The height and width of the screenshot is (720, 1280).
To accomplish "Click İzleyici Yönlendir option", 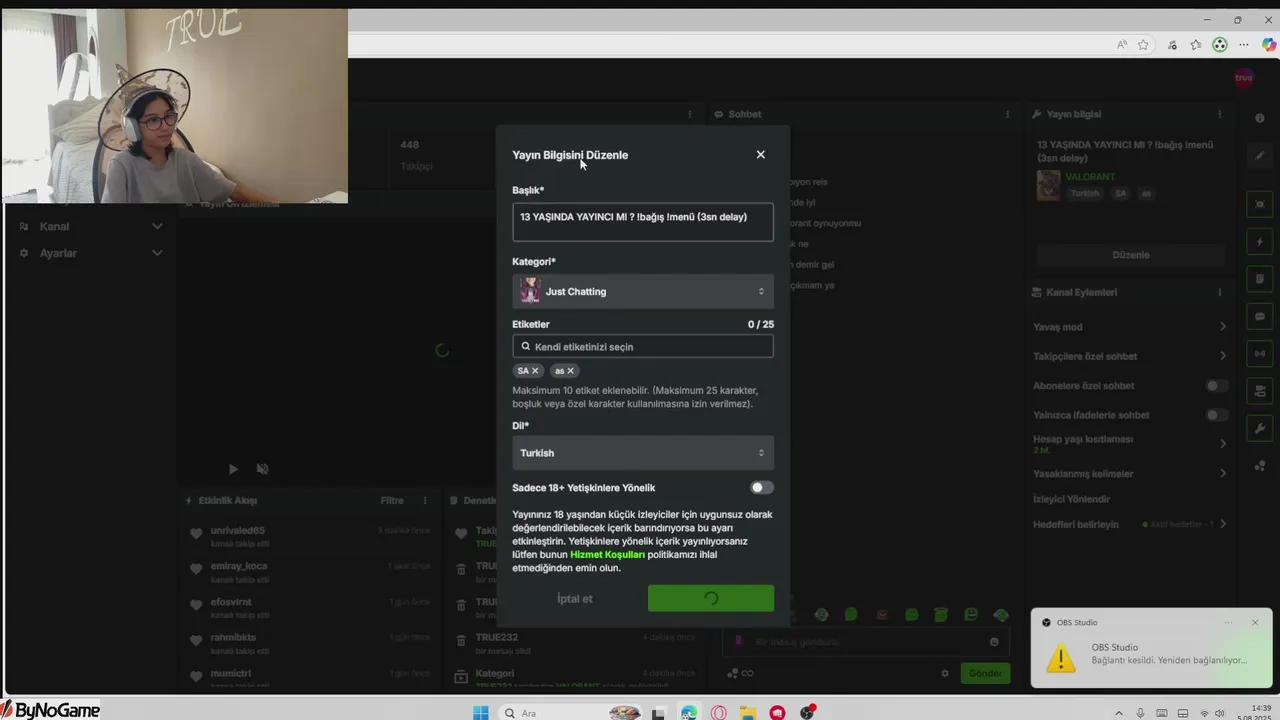I will tap(1071, 499).
